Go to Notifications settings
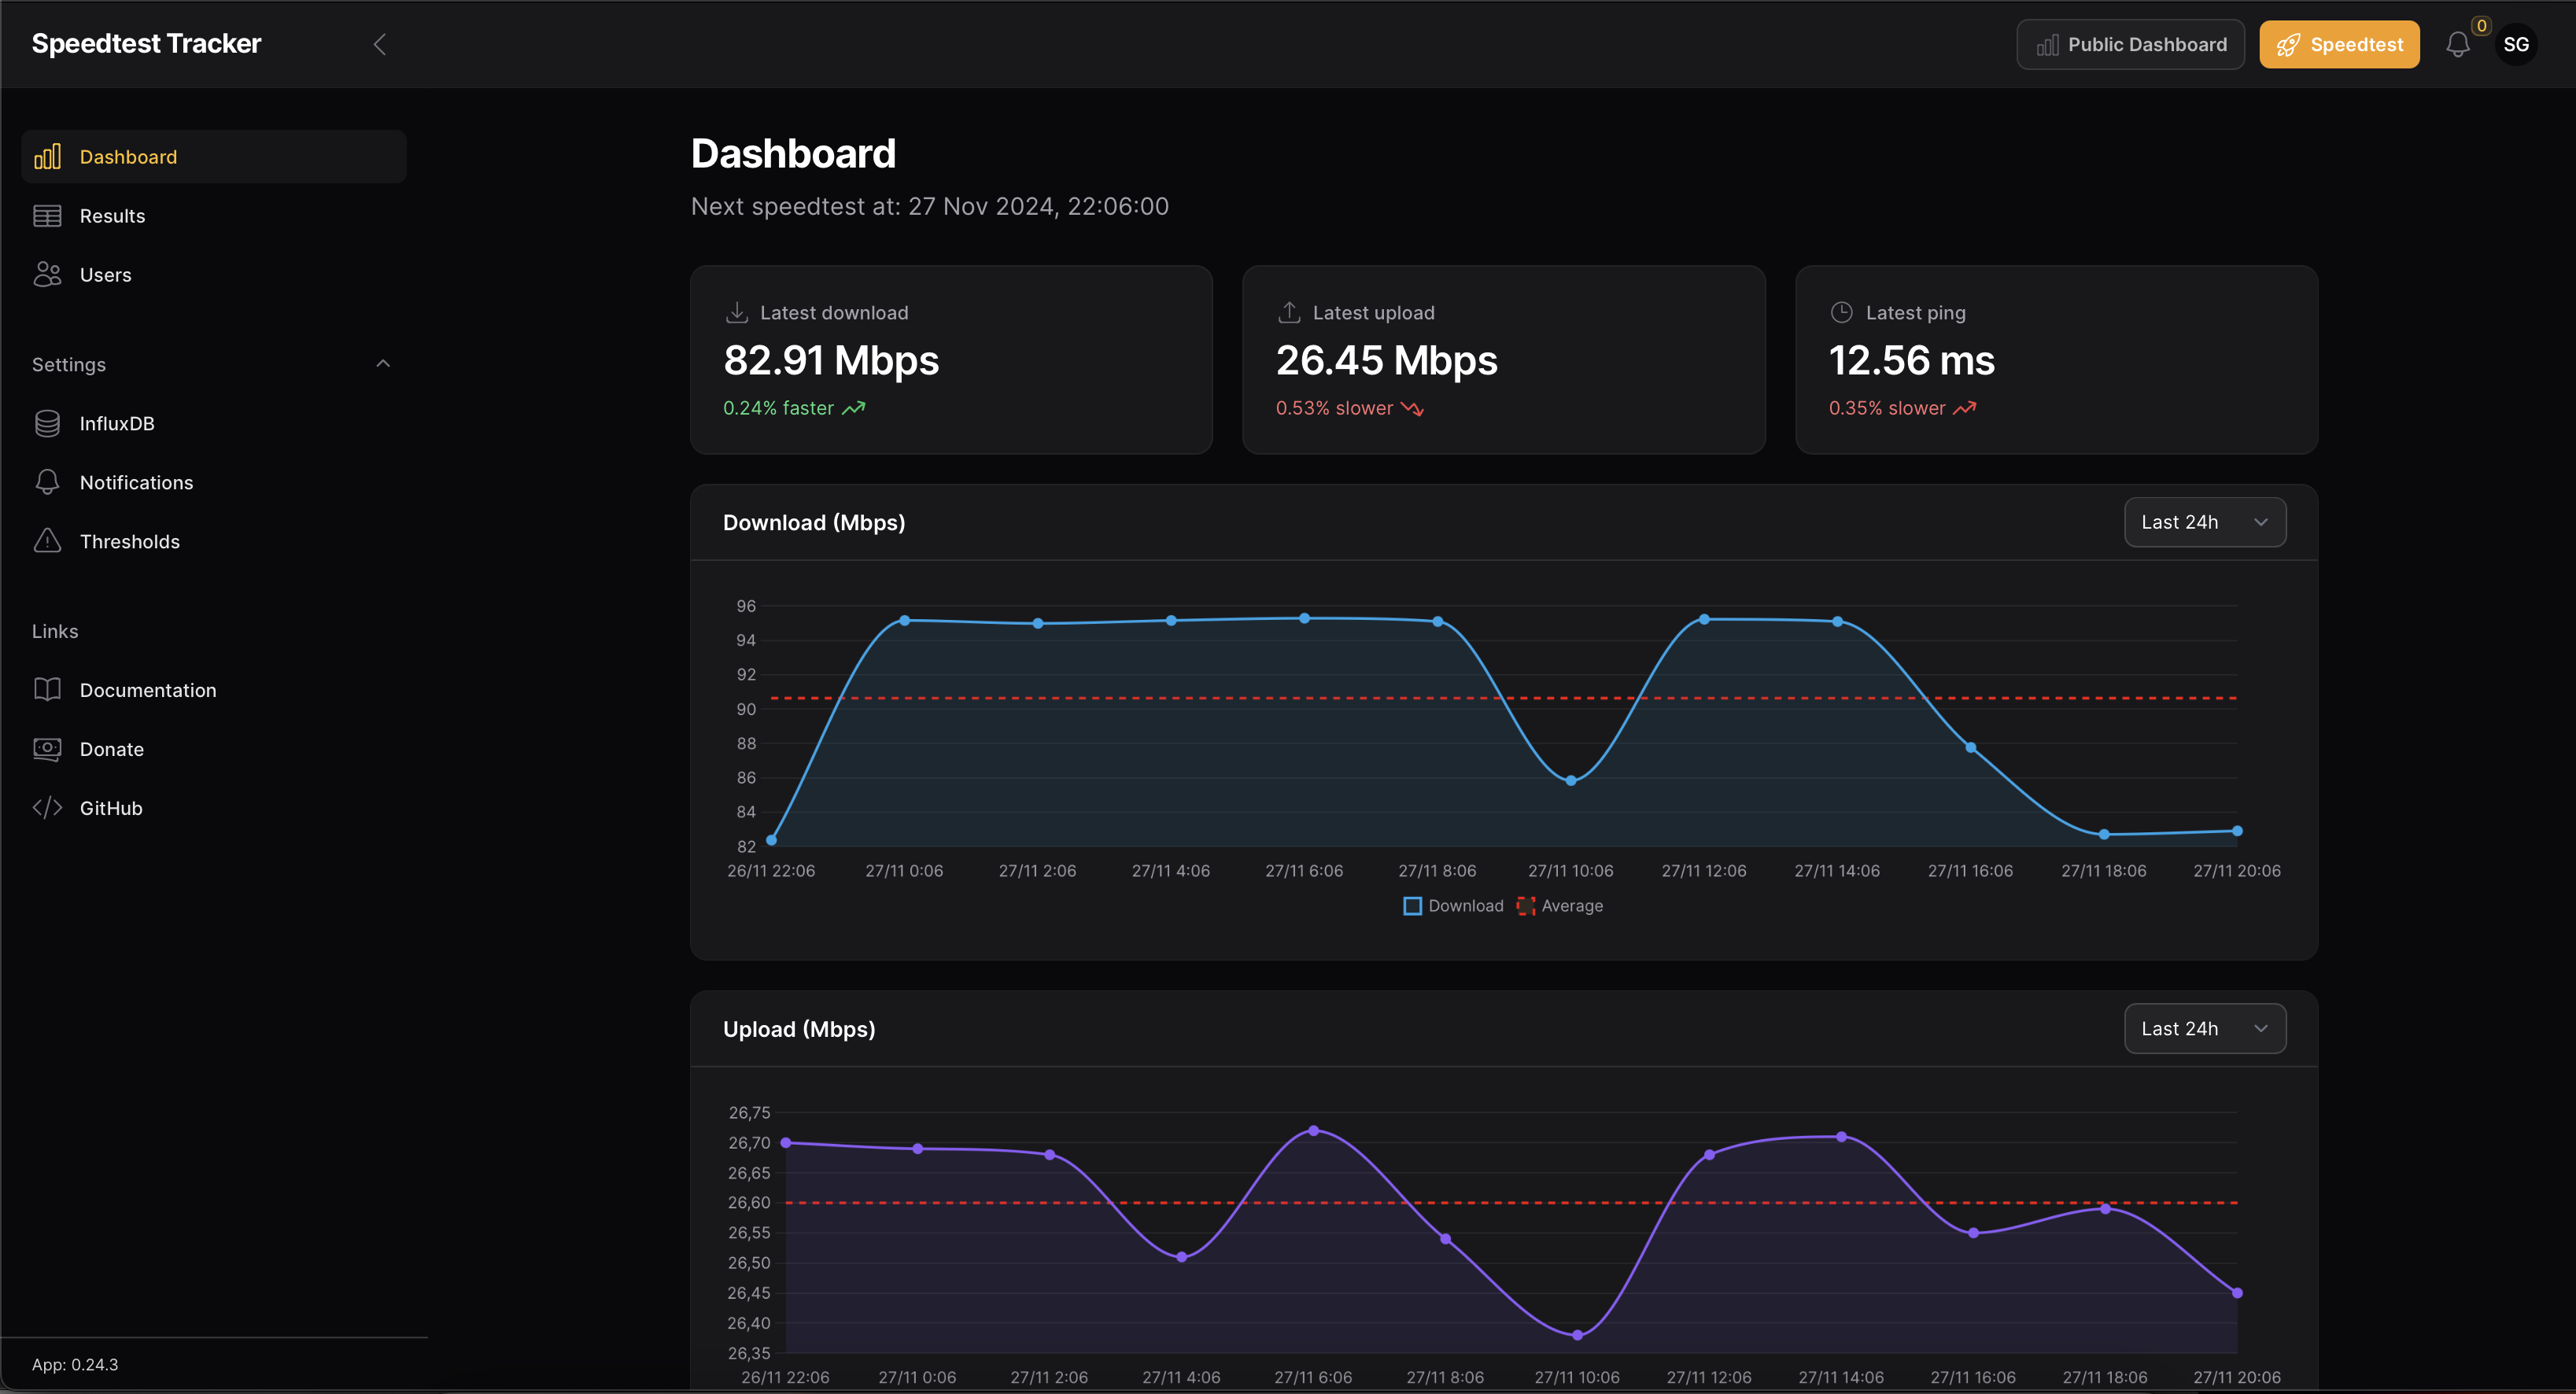Screen dimensions: 2576x1394 tap(136, 482)
